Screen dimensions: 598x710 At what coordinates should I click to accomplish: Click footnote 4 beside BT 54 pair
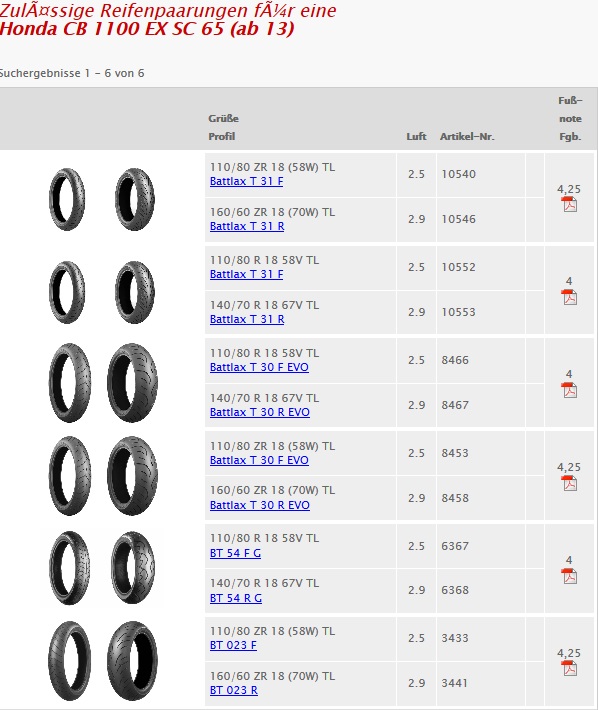click(569, 560)
